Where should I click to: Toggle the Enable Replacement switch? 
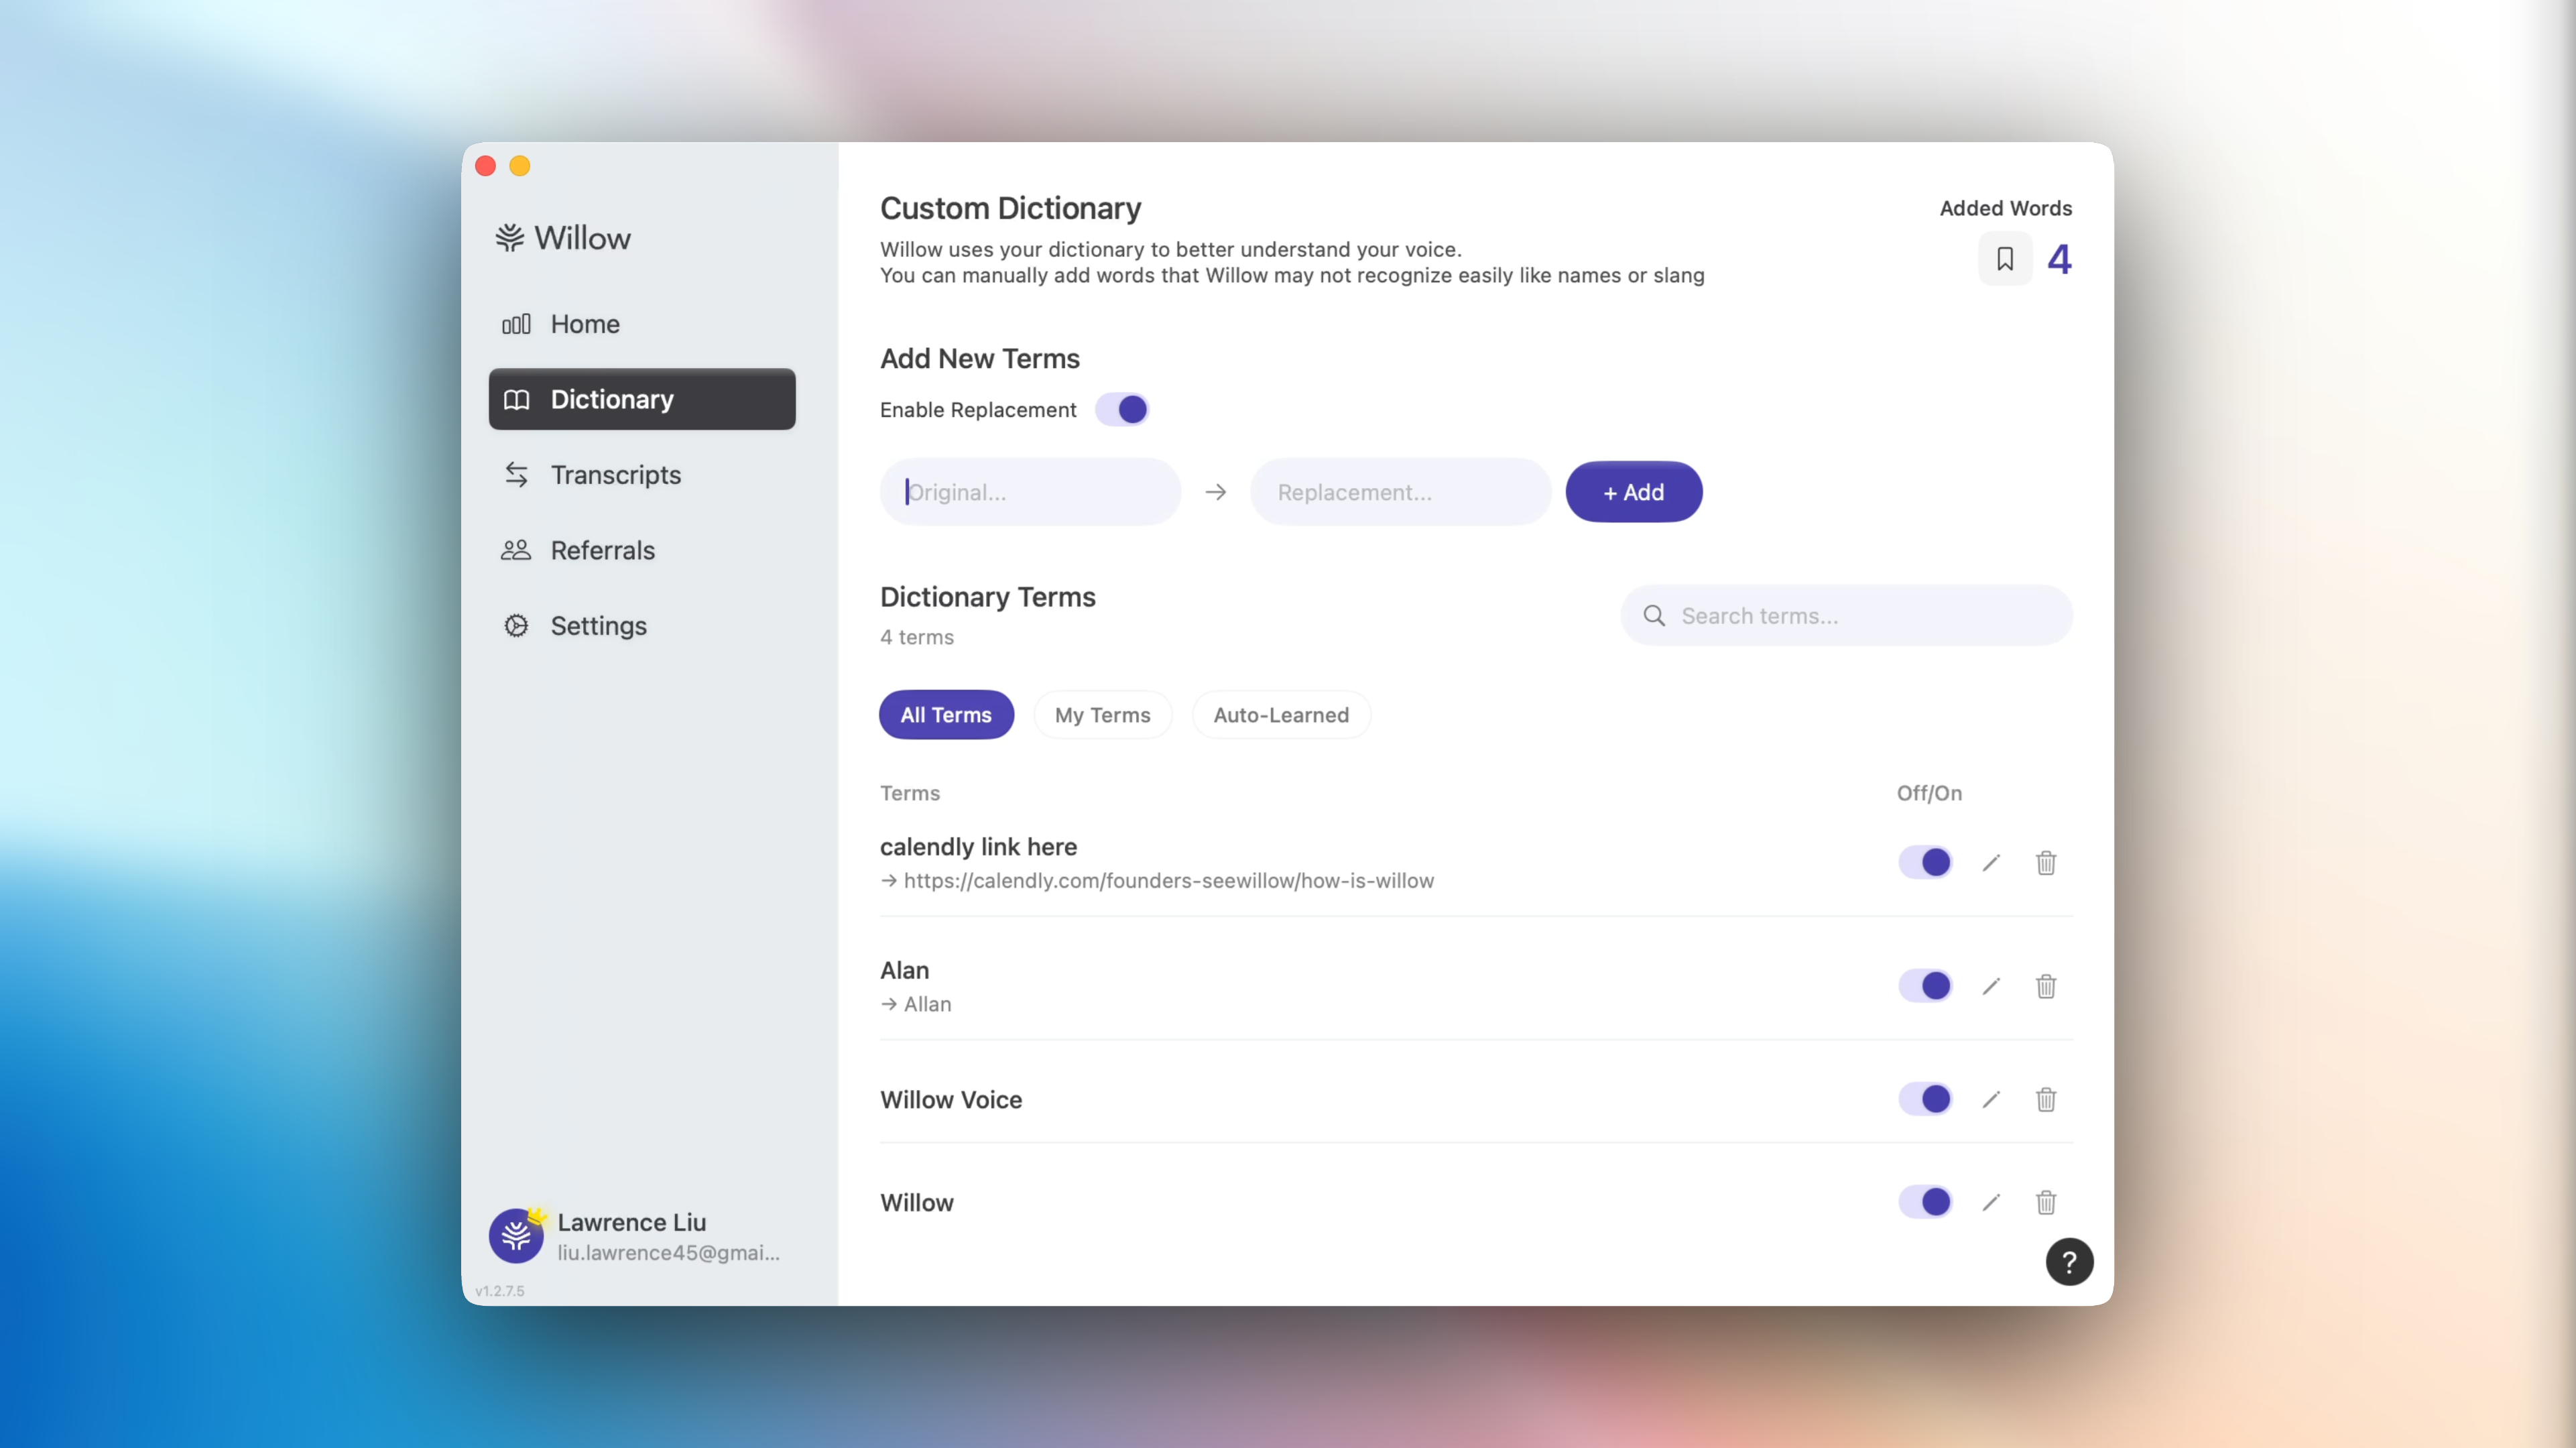pyautogui.click(x=1122, y=409)
